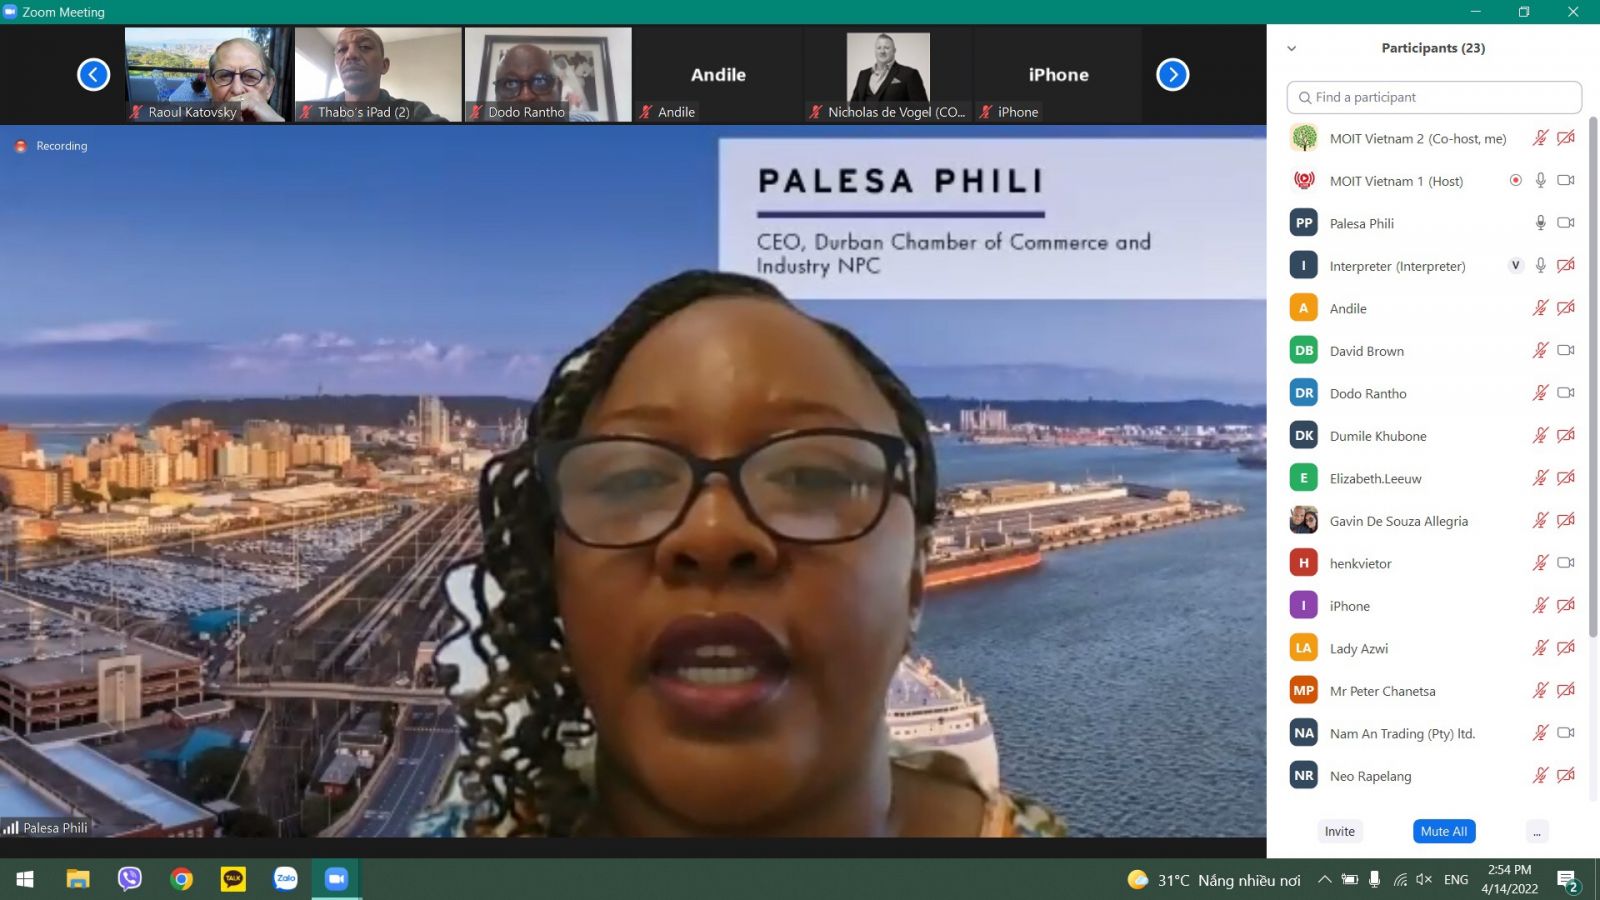The height and width of the screenshot is (900, 1600).
Task: Click the Viber icon in taskbar
Action: coord(130,879)
